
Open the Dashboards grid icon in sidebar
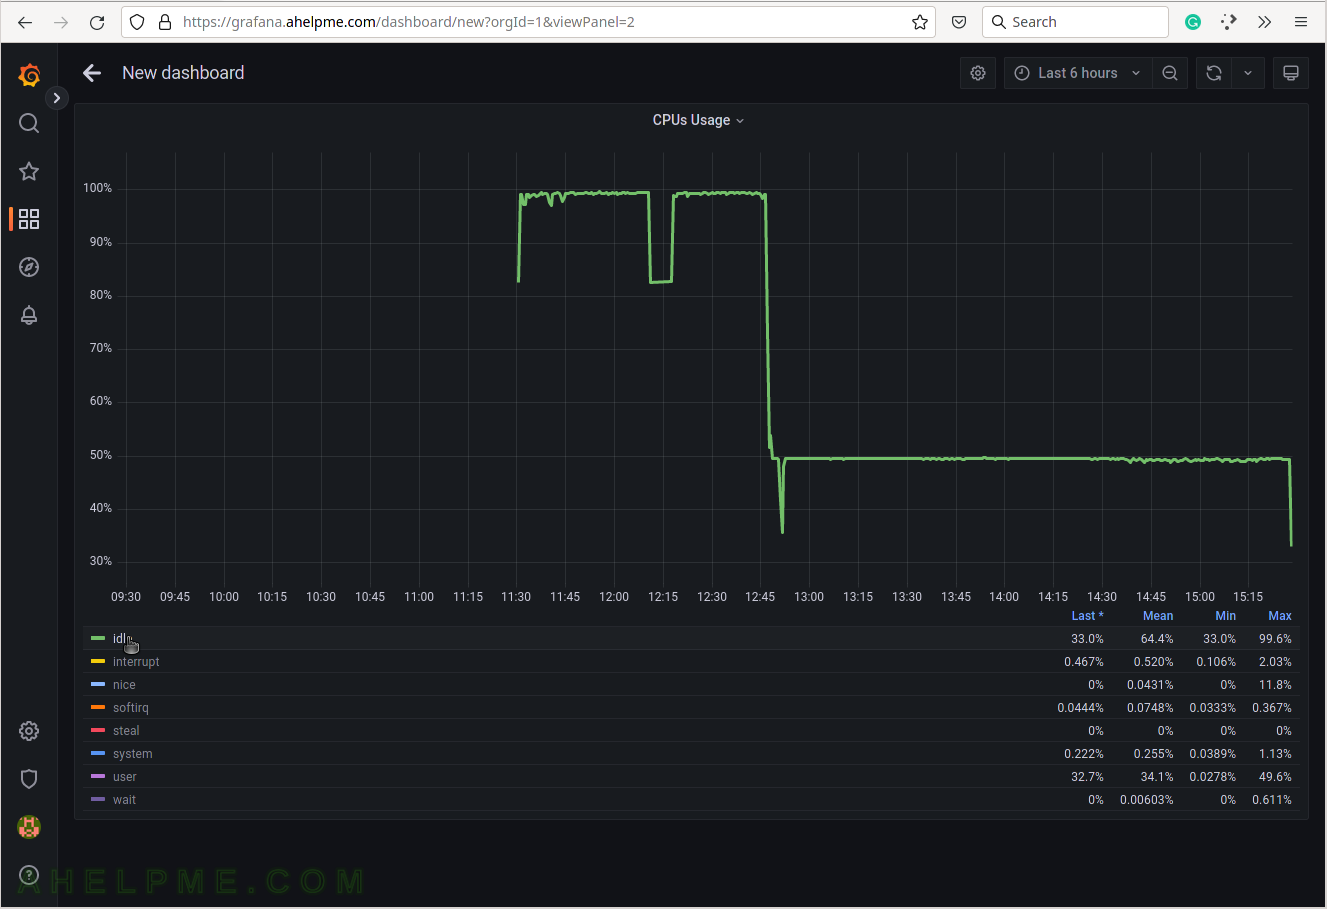(x=29, y=219)
